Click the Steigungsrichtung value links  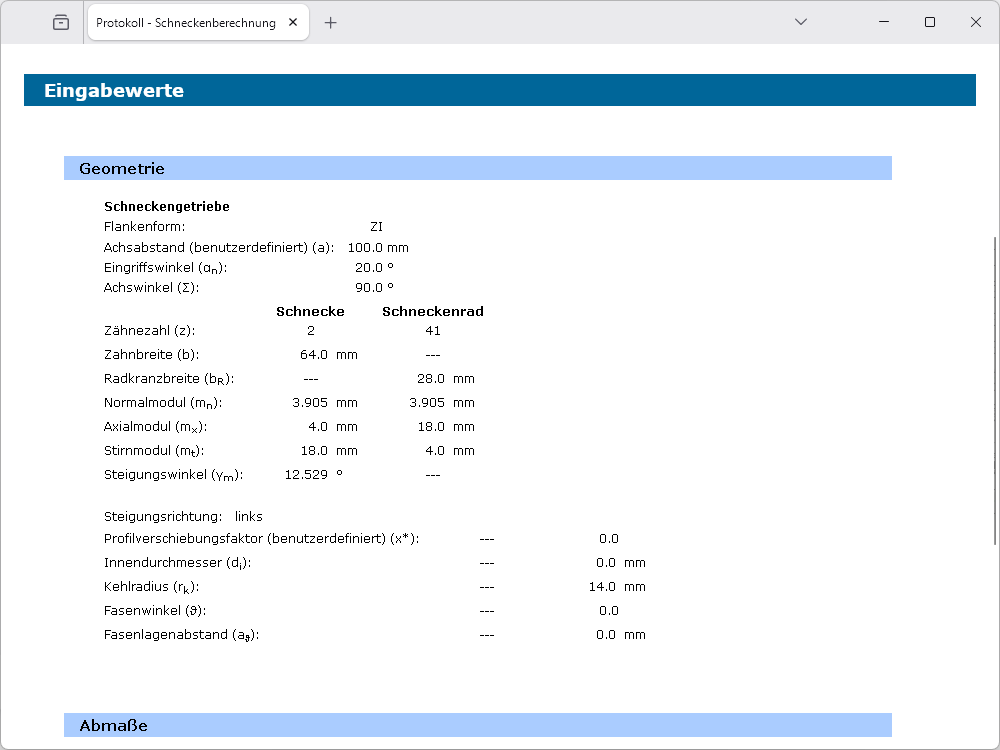pyautogui.click(x=248, y=517)
